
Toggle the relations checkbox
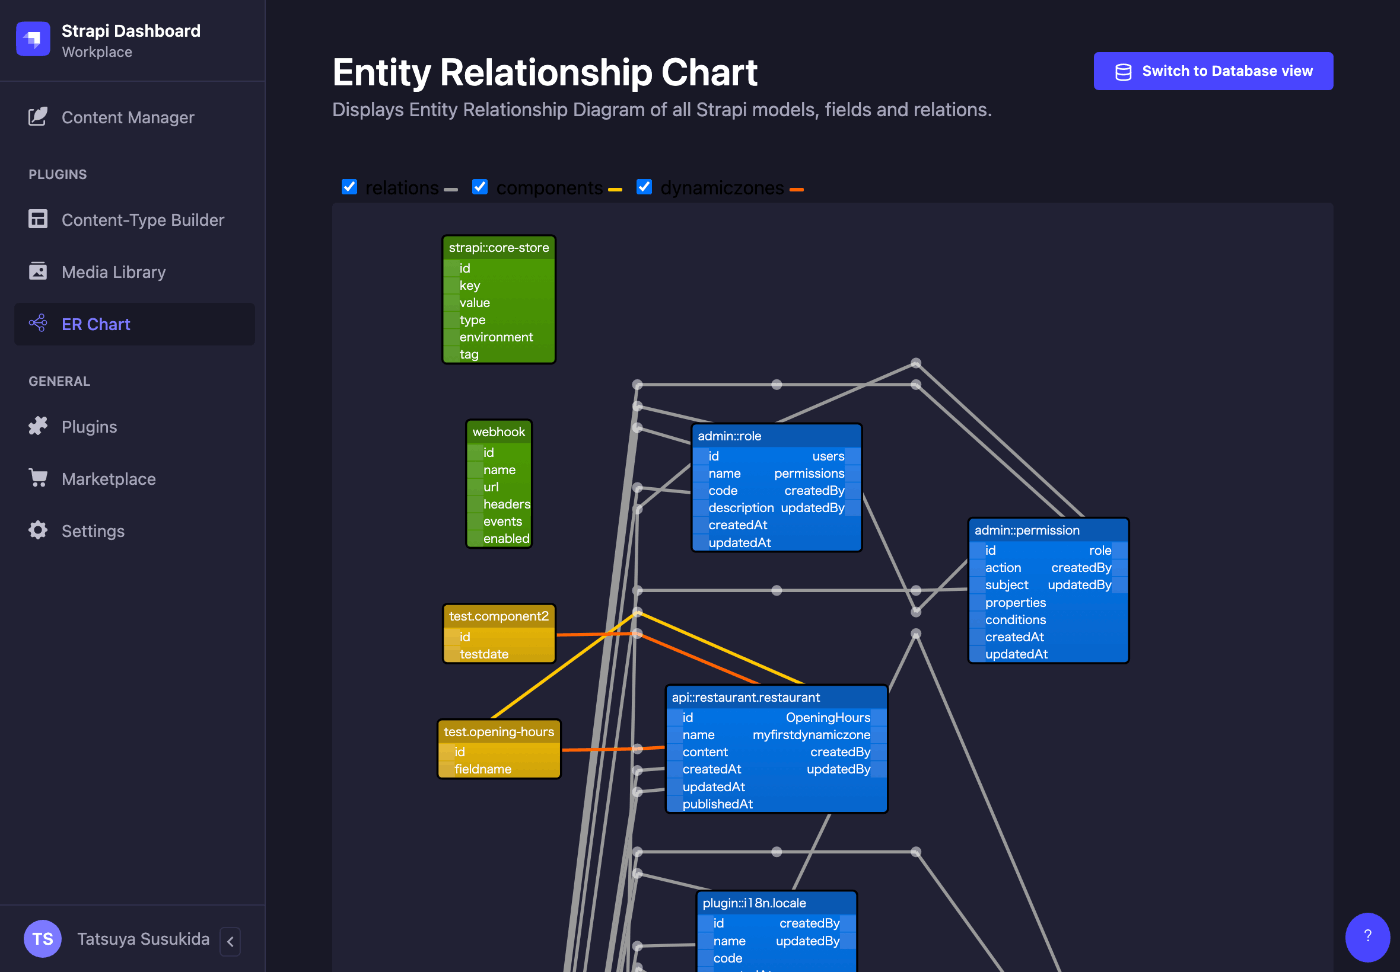point(350,187)
